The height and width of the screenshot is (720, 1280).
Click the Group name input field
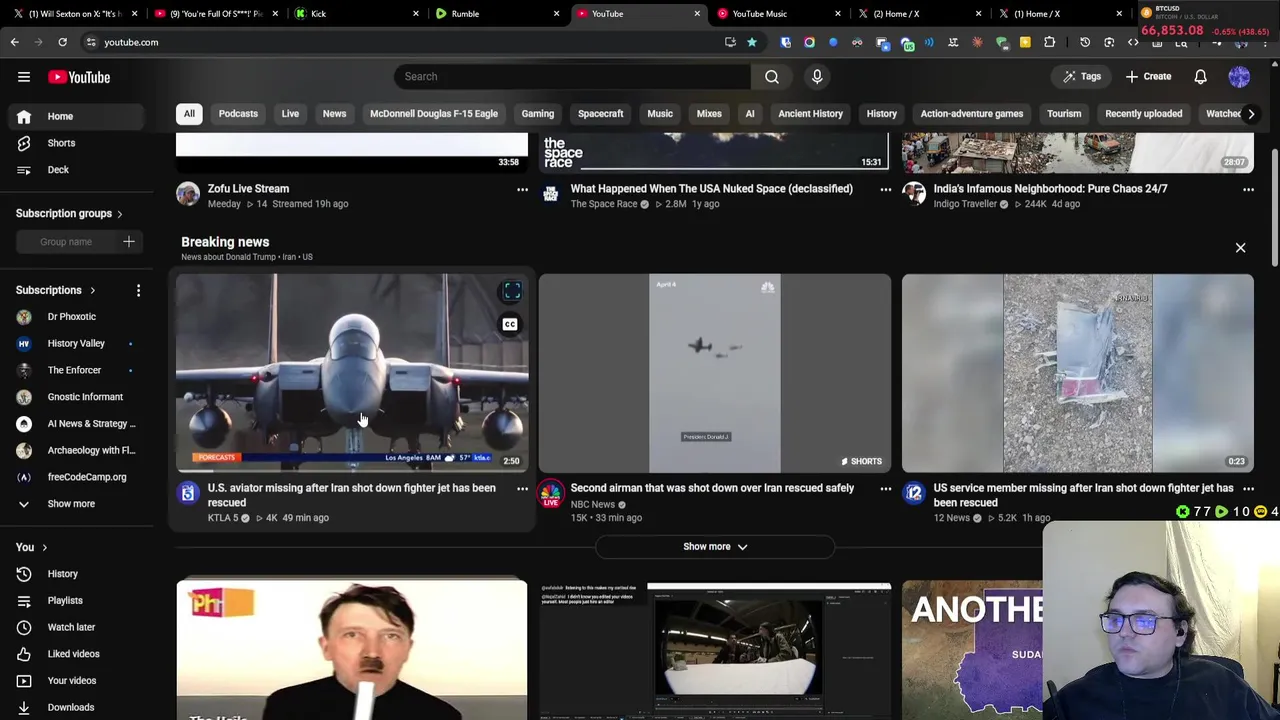pyautogui.click(x=66, y=241)
